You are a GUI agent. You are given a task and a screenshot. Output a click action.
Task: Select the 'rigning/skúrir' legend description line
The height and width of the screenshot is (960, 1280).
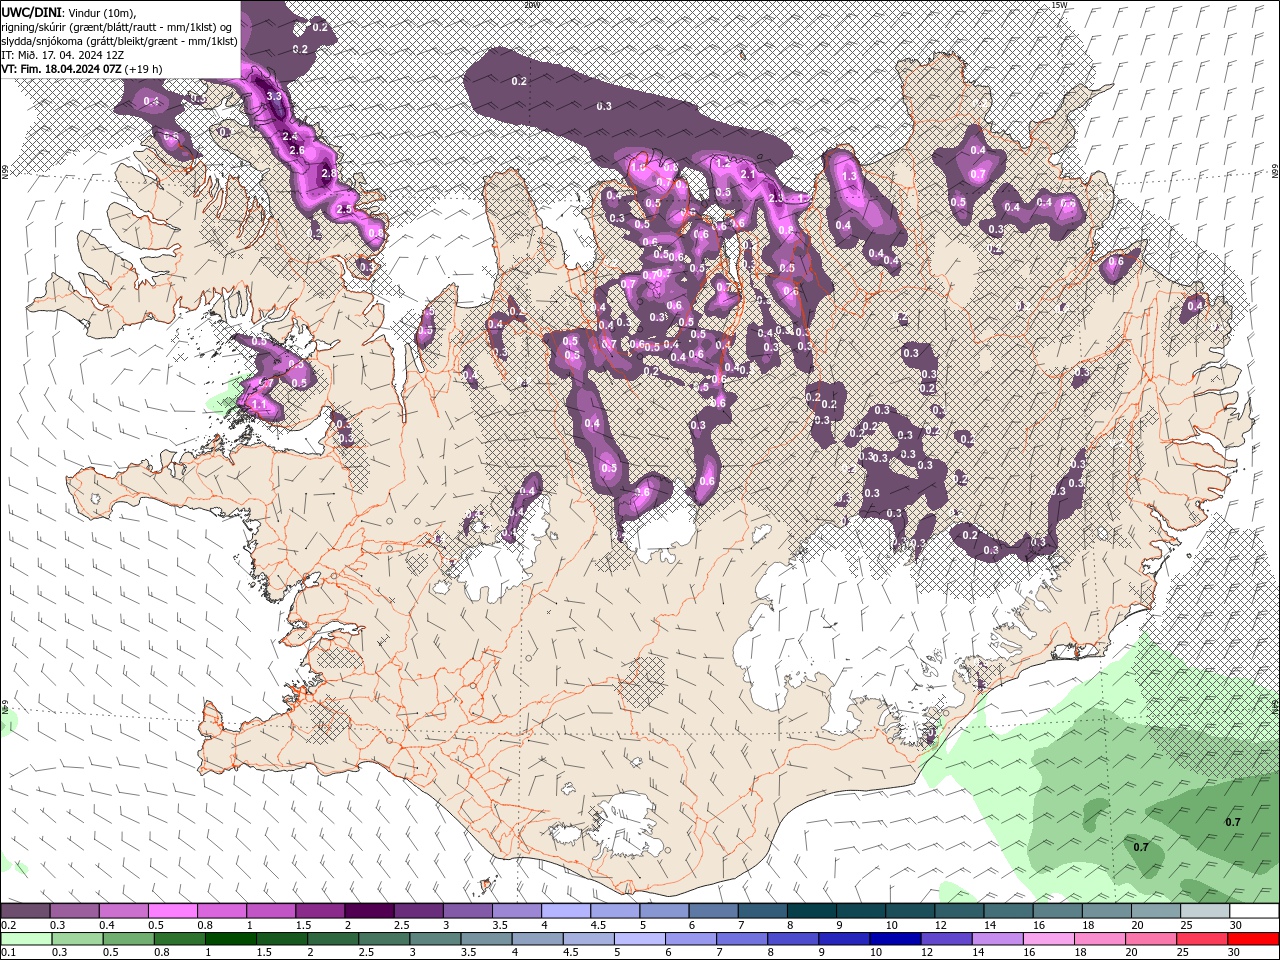point(117,26)
